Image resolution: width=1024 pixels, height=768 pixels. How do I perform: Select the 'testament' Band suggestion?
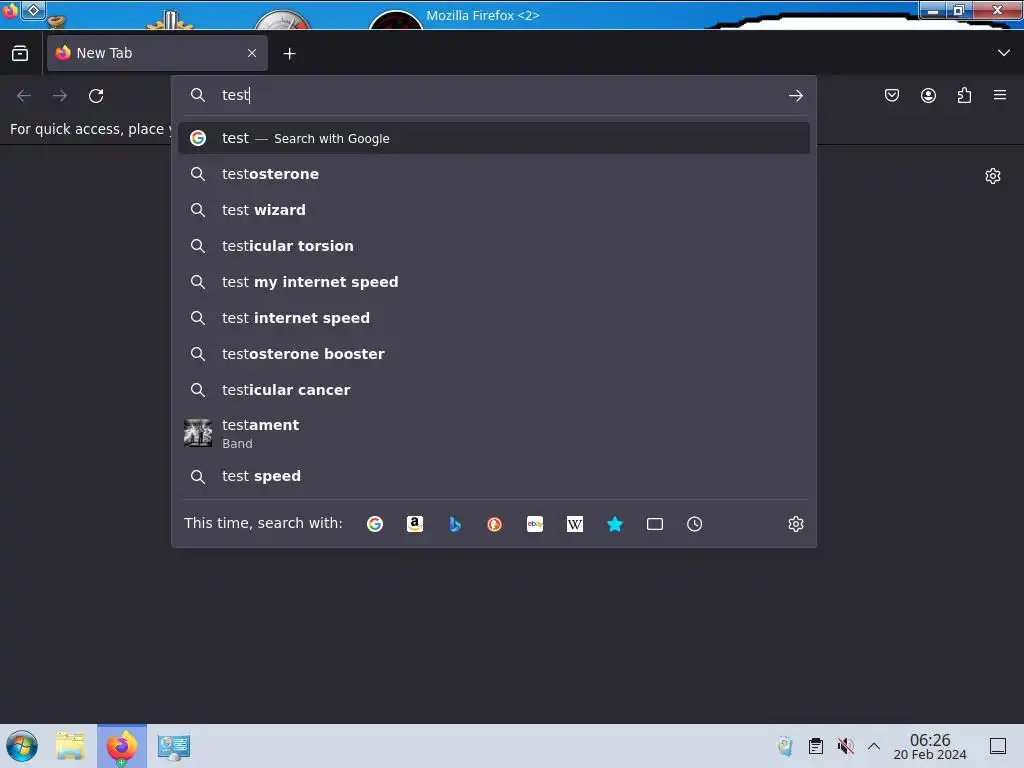point(494,433)
